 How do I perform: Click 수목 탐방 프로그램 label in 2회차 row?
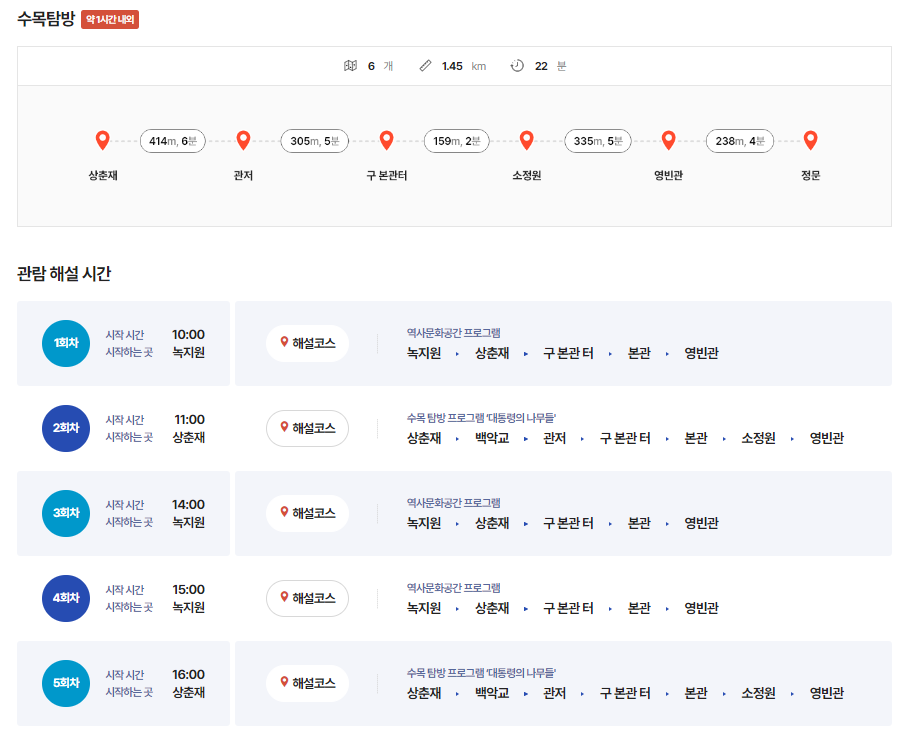tap(481, 418)
